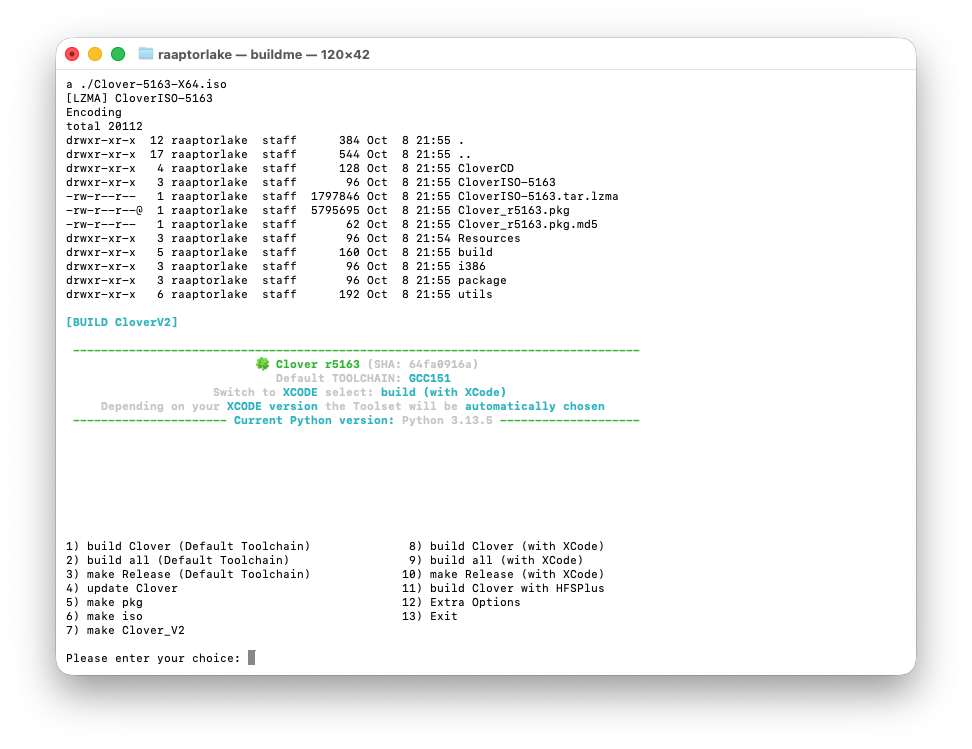Click the file name 'CloverISO-5163.tar.lzma'
This screenshot has width=972, height=749.
(x=538, y=197)
